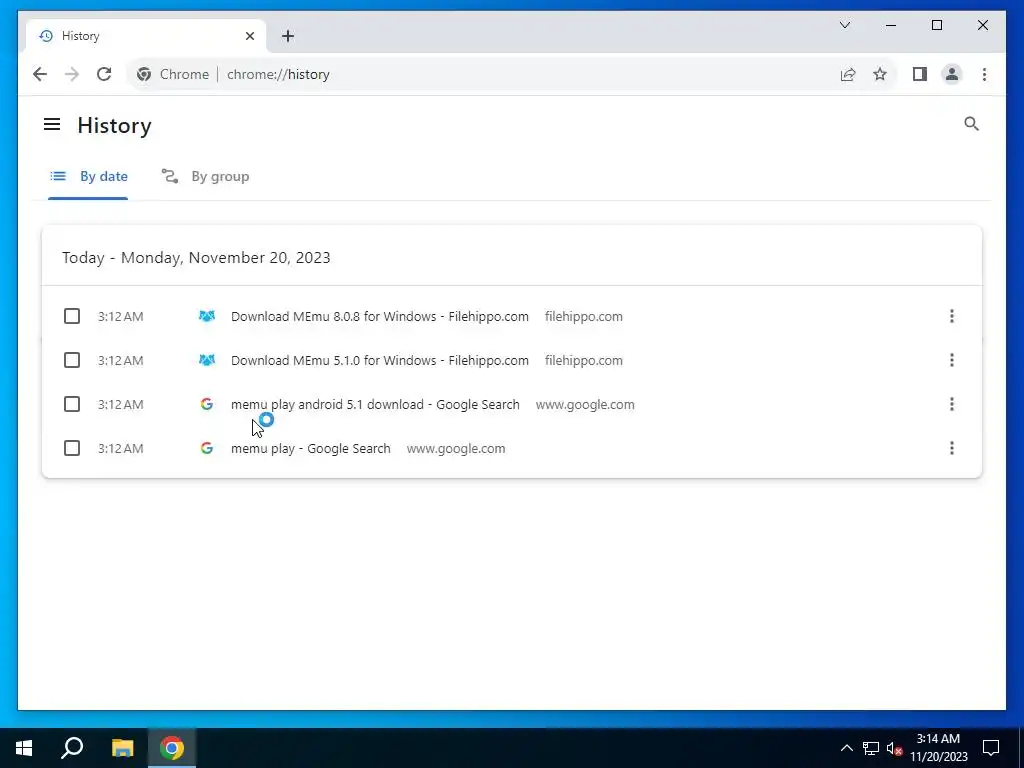The image size is (1024, 768).
Task: Open memu play - Google Search link
Action: click(x=310, y=448)
